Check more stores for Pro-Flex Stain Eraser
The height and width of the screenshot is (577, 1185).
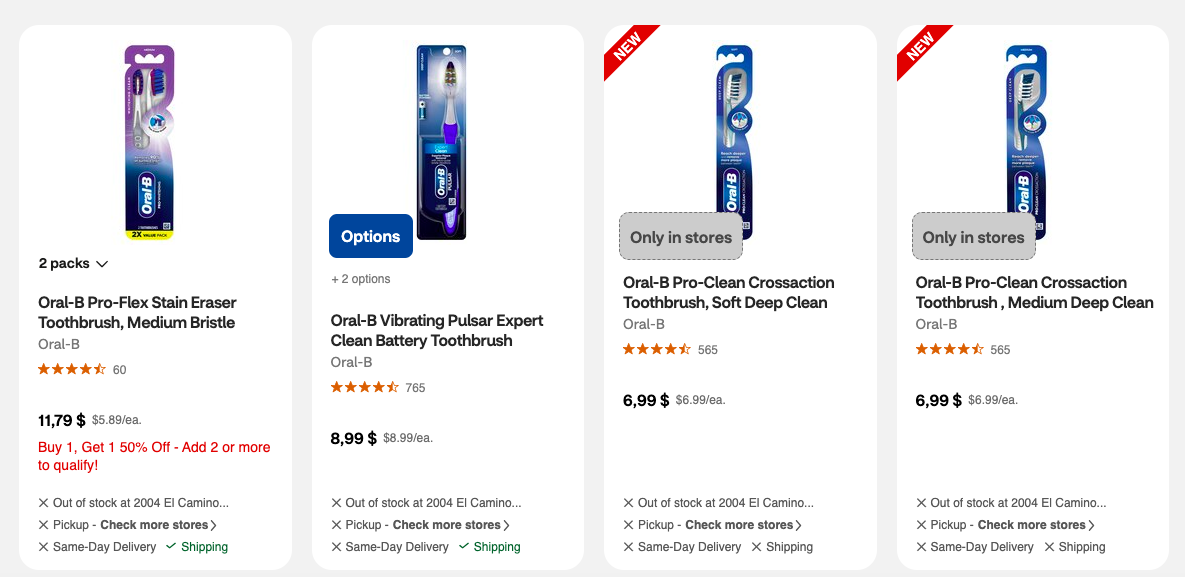pyautogui.click(x=158, y=525)
